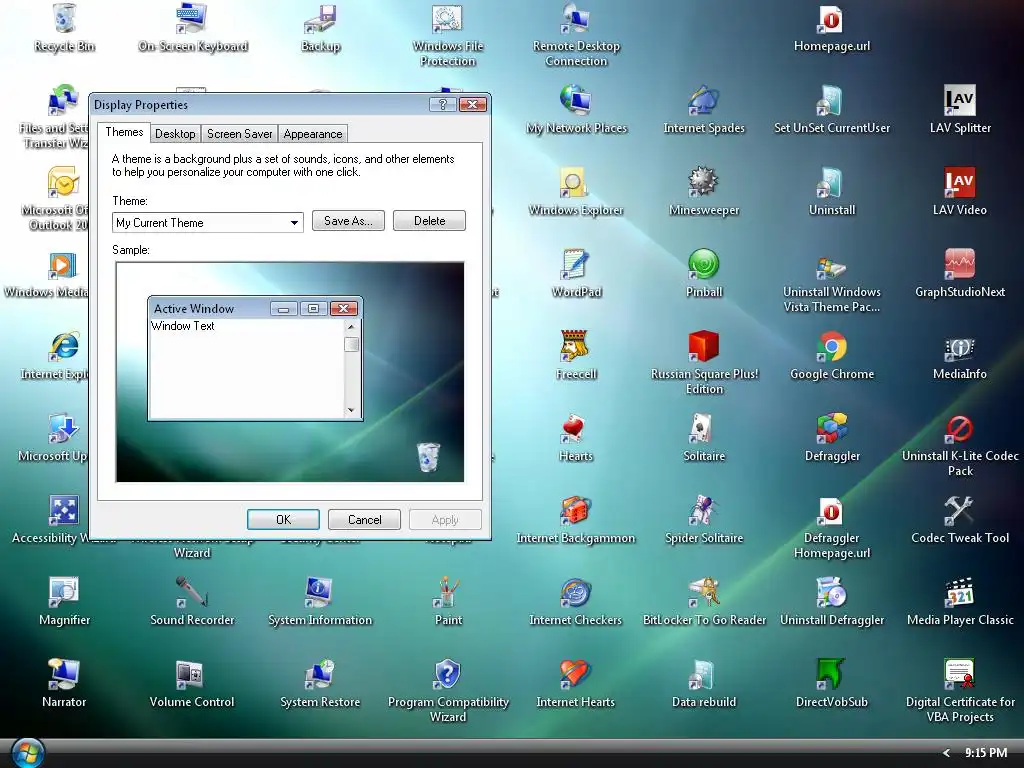
Task: Click Save As... theme button
Action: (x=348, y=221)
